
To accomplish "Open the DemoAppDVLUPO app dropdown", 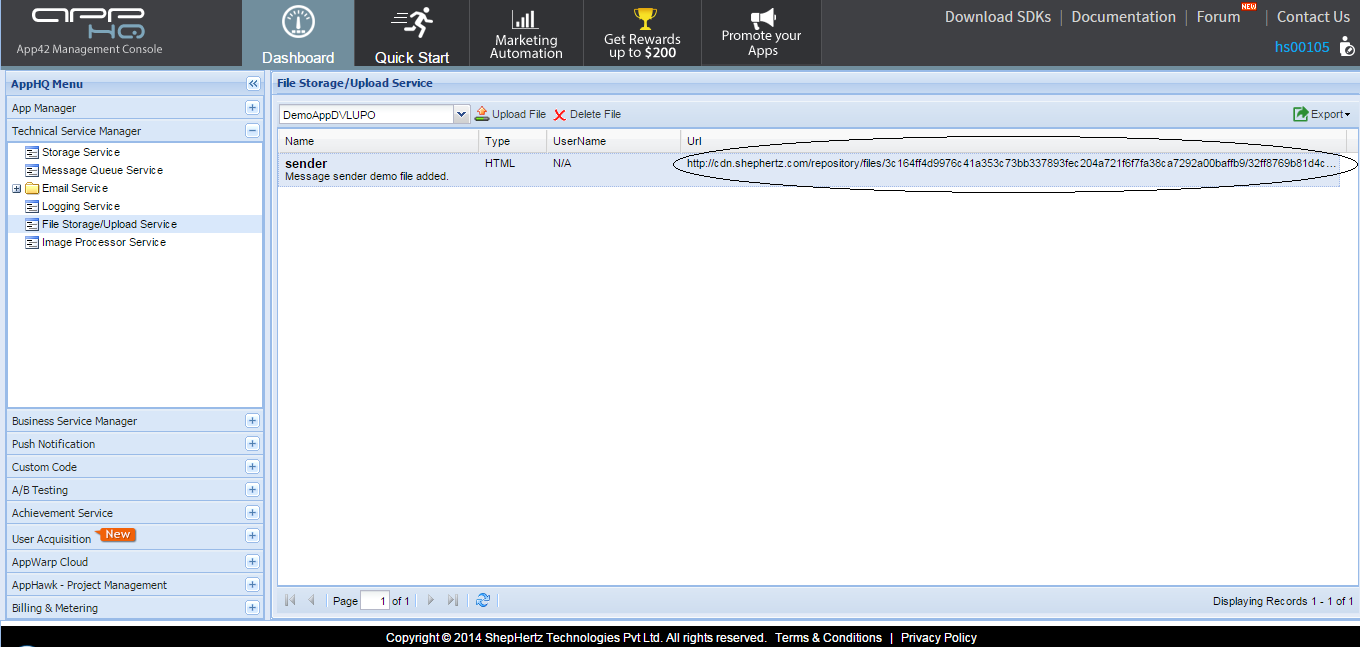I will [461, 114].
